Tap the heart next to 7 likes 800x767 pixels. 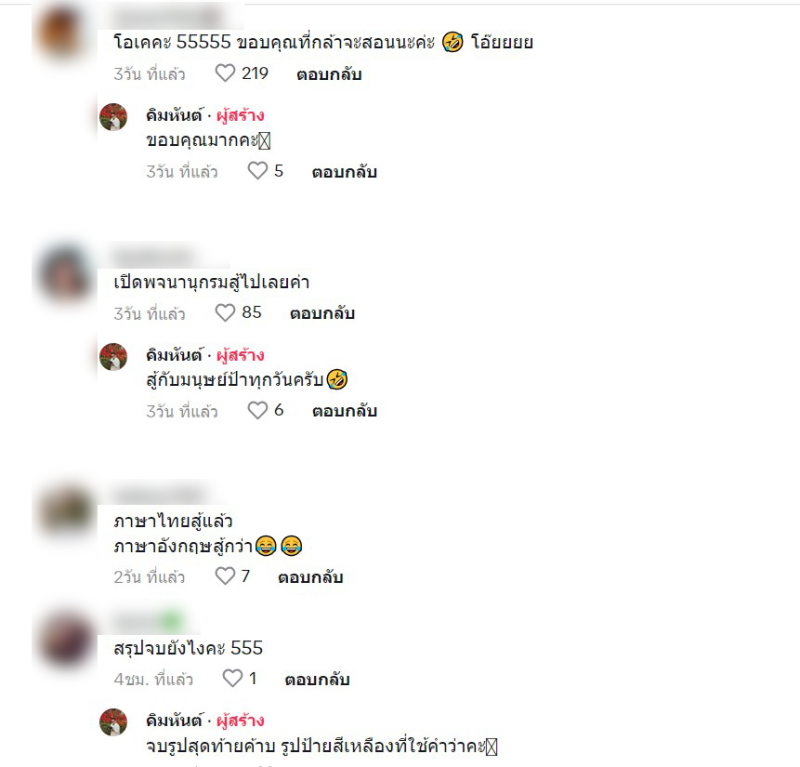[x=224, y=576]
